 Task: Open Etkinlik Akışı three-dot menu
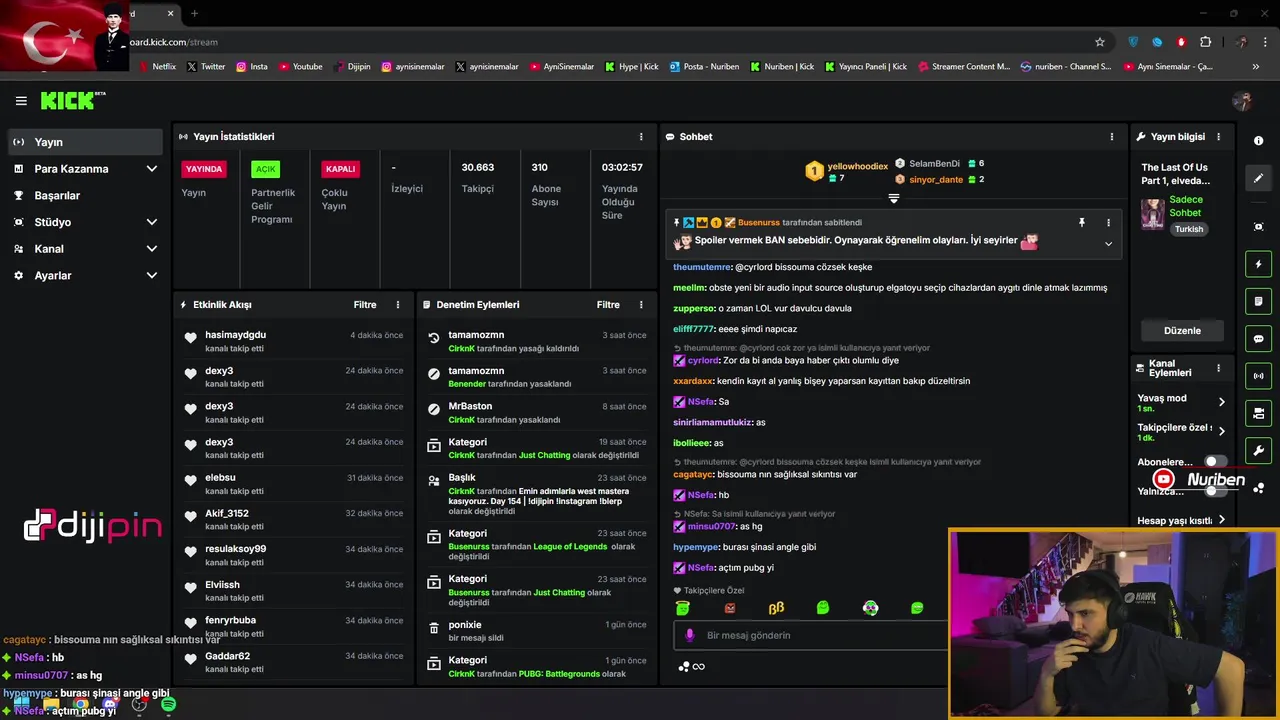(x=397, y=305)
